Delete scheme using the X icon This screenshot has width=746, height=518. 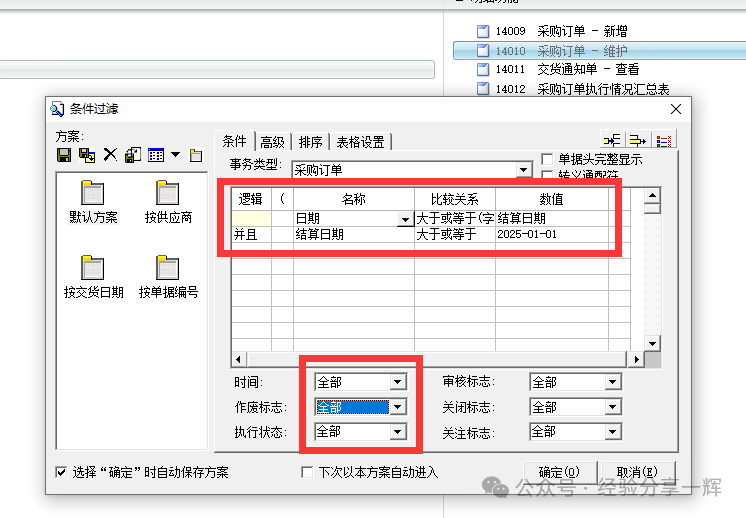point(110,155)
